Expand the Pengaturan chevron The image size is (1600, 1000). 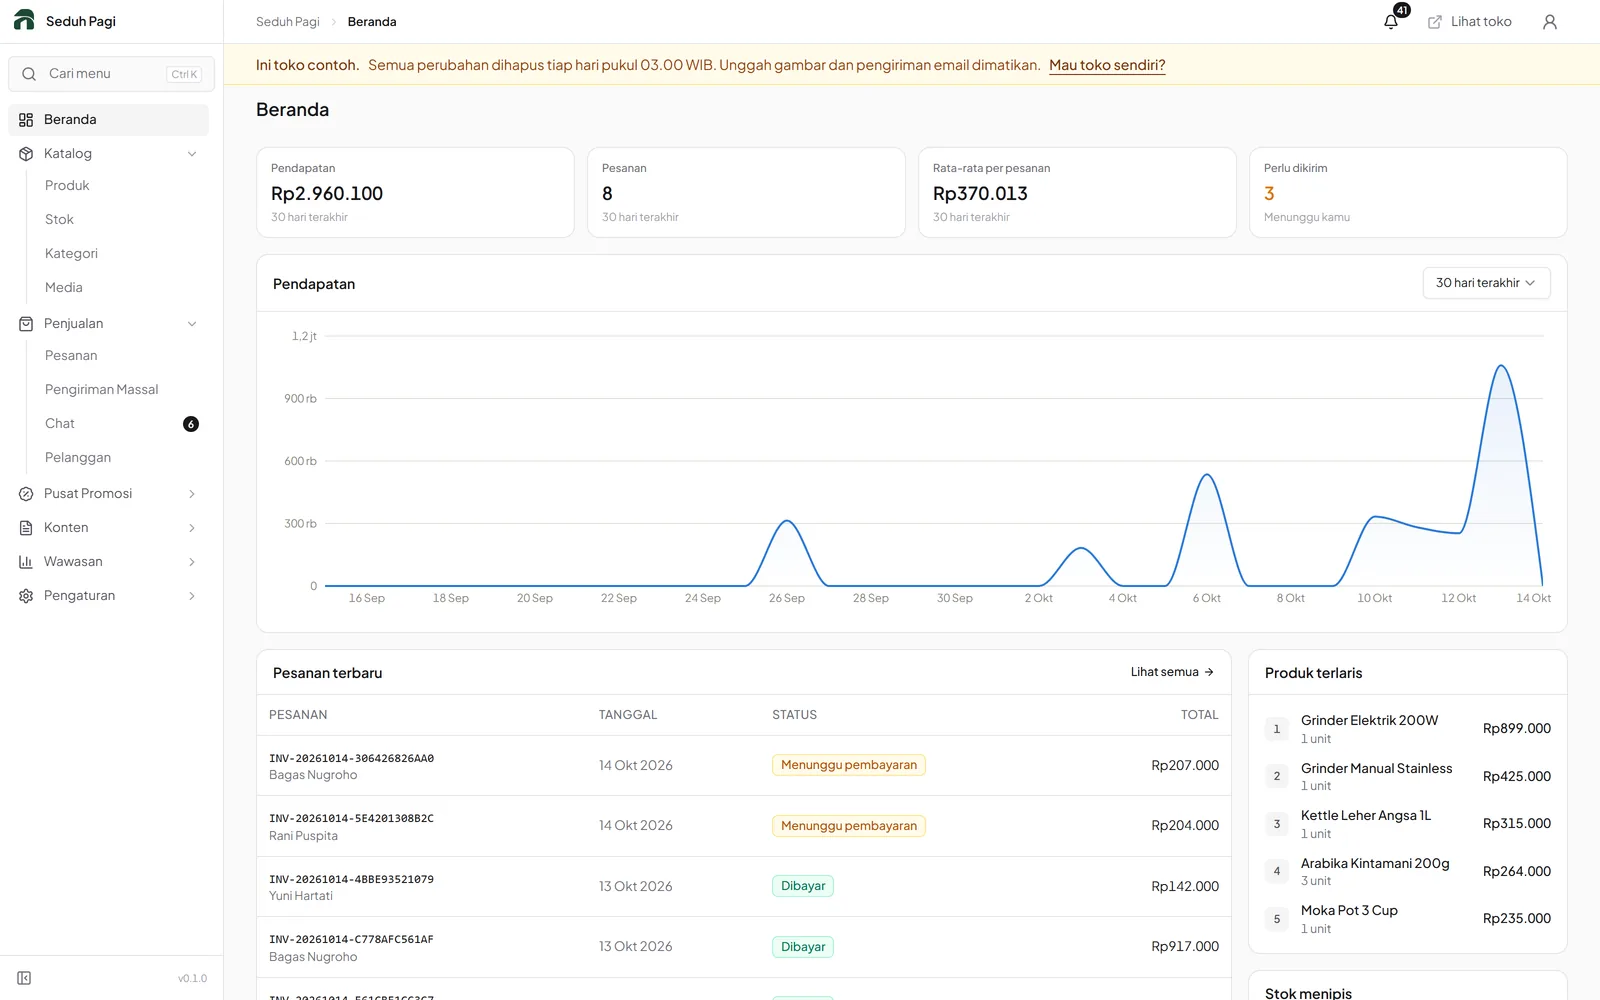pyautogui.click(x=192, y=596)
